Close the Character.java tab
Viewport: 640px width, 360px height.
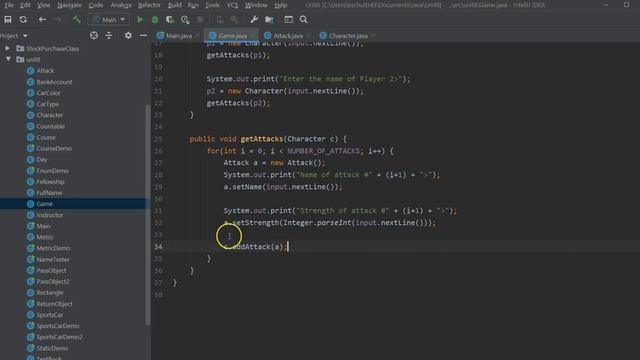click(x=373, y=36)
